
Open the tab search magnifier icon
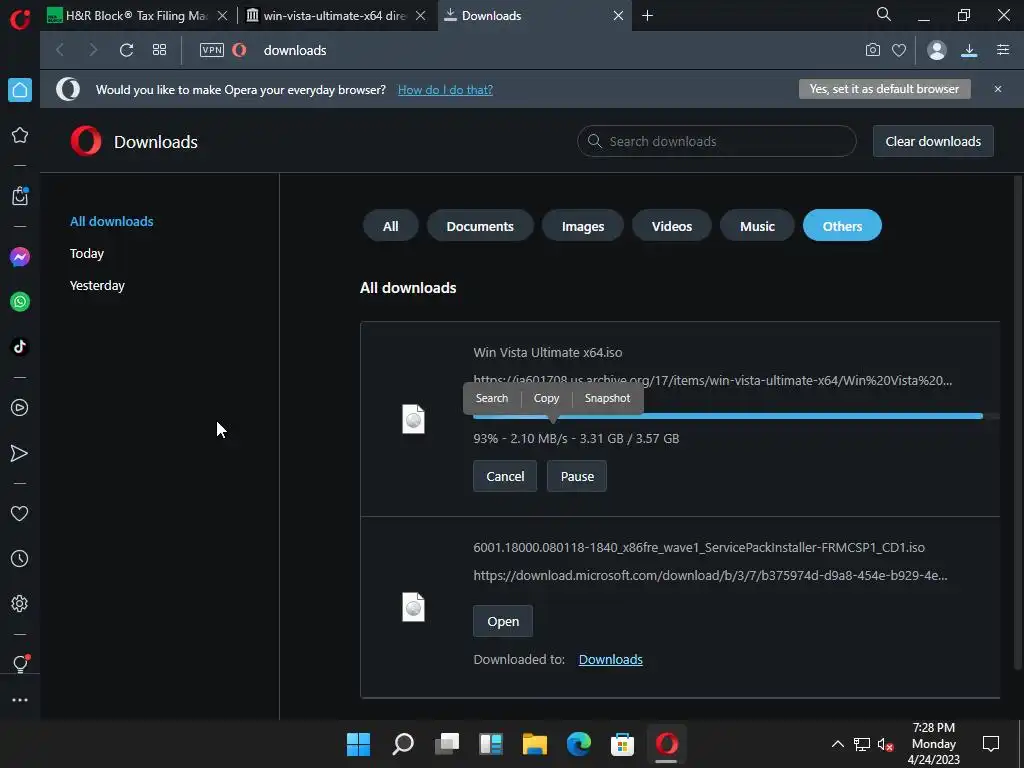click(884, 14)
